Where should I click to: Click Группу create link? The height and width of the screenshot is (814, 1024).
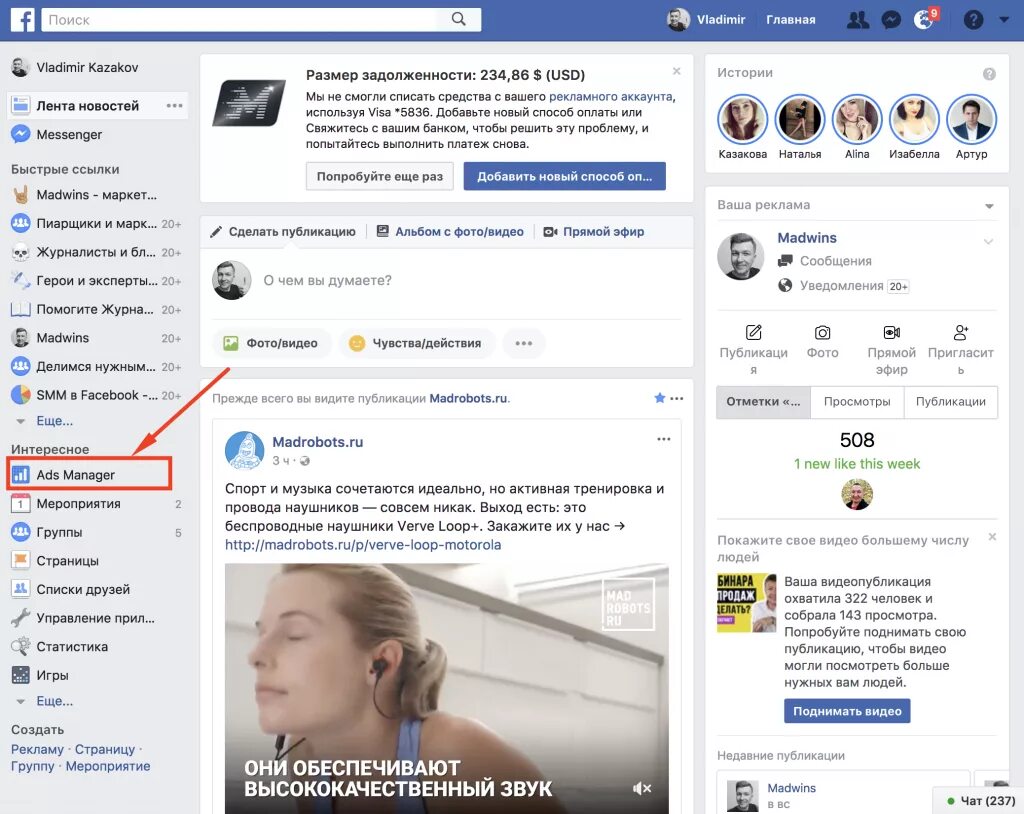pyautogui.click(x=33, y=766)
